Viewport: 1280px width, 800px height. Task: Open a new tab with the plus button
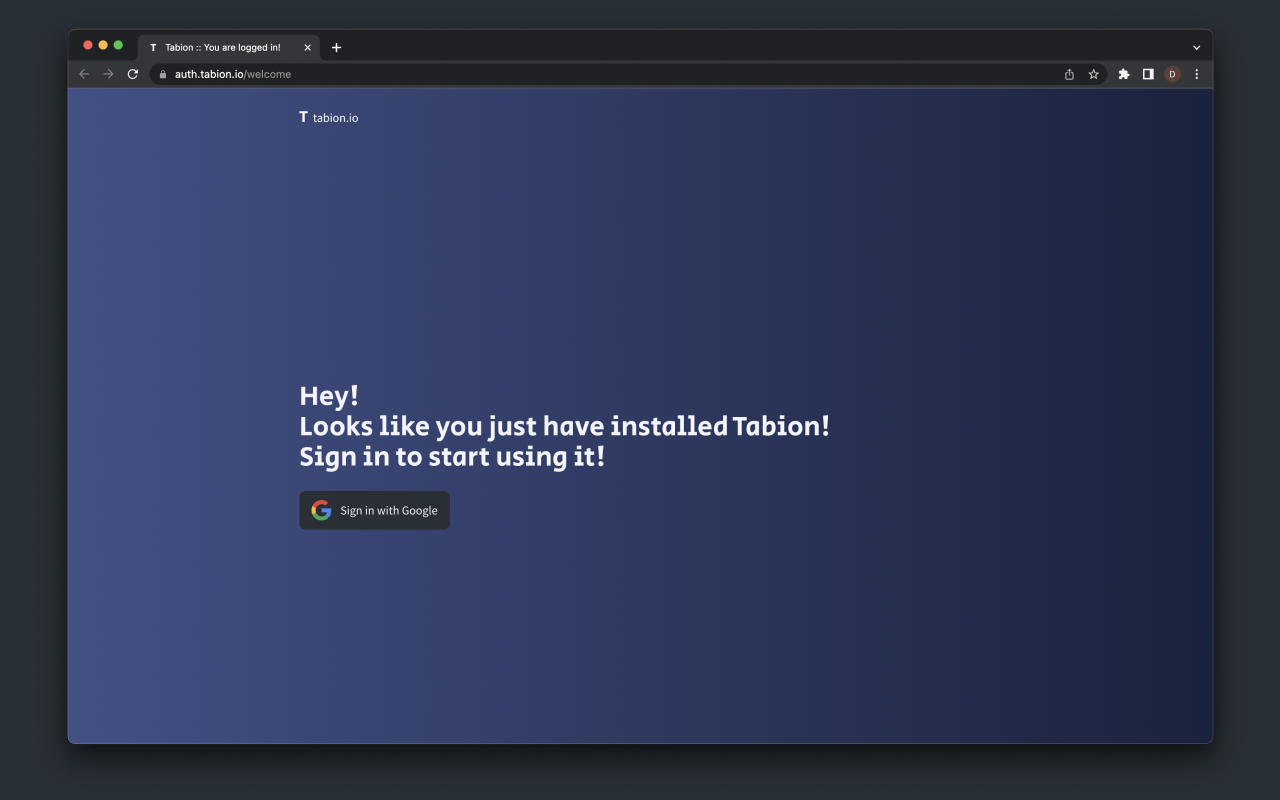(x=336, y=47)
